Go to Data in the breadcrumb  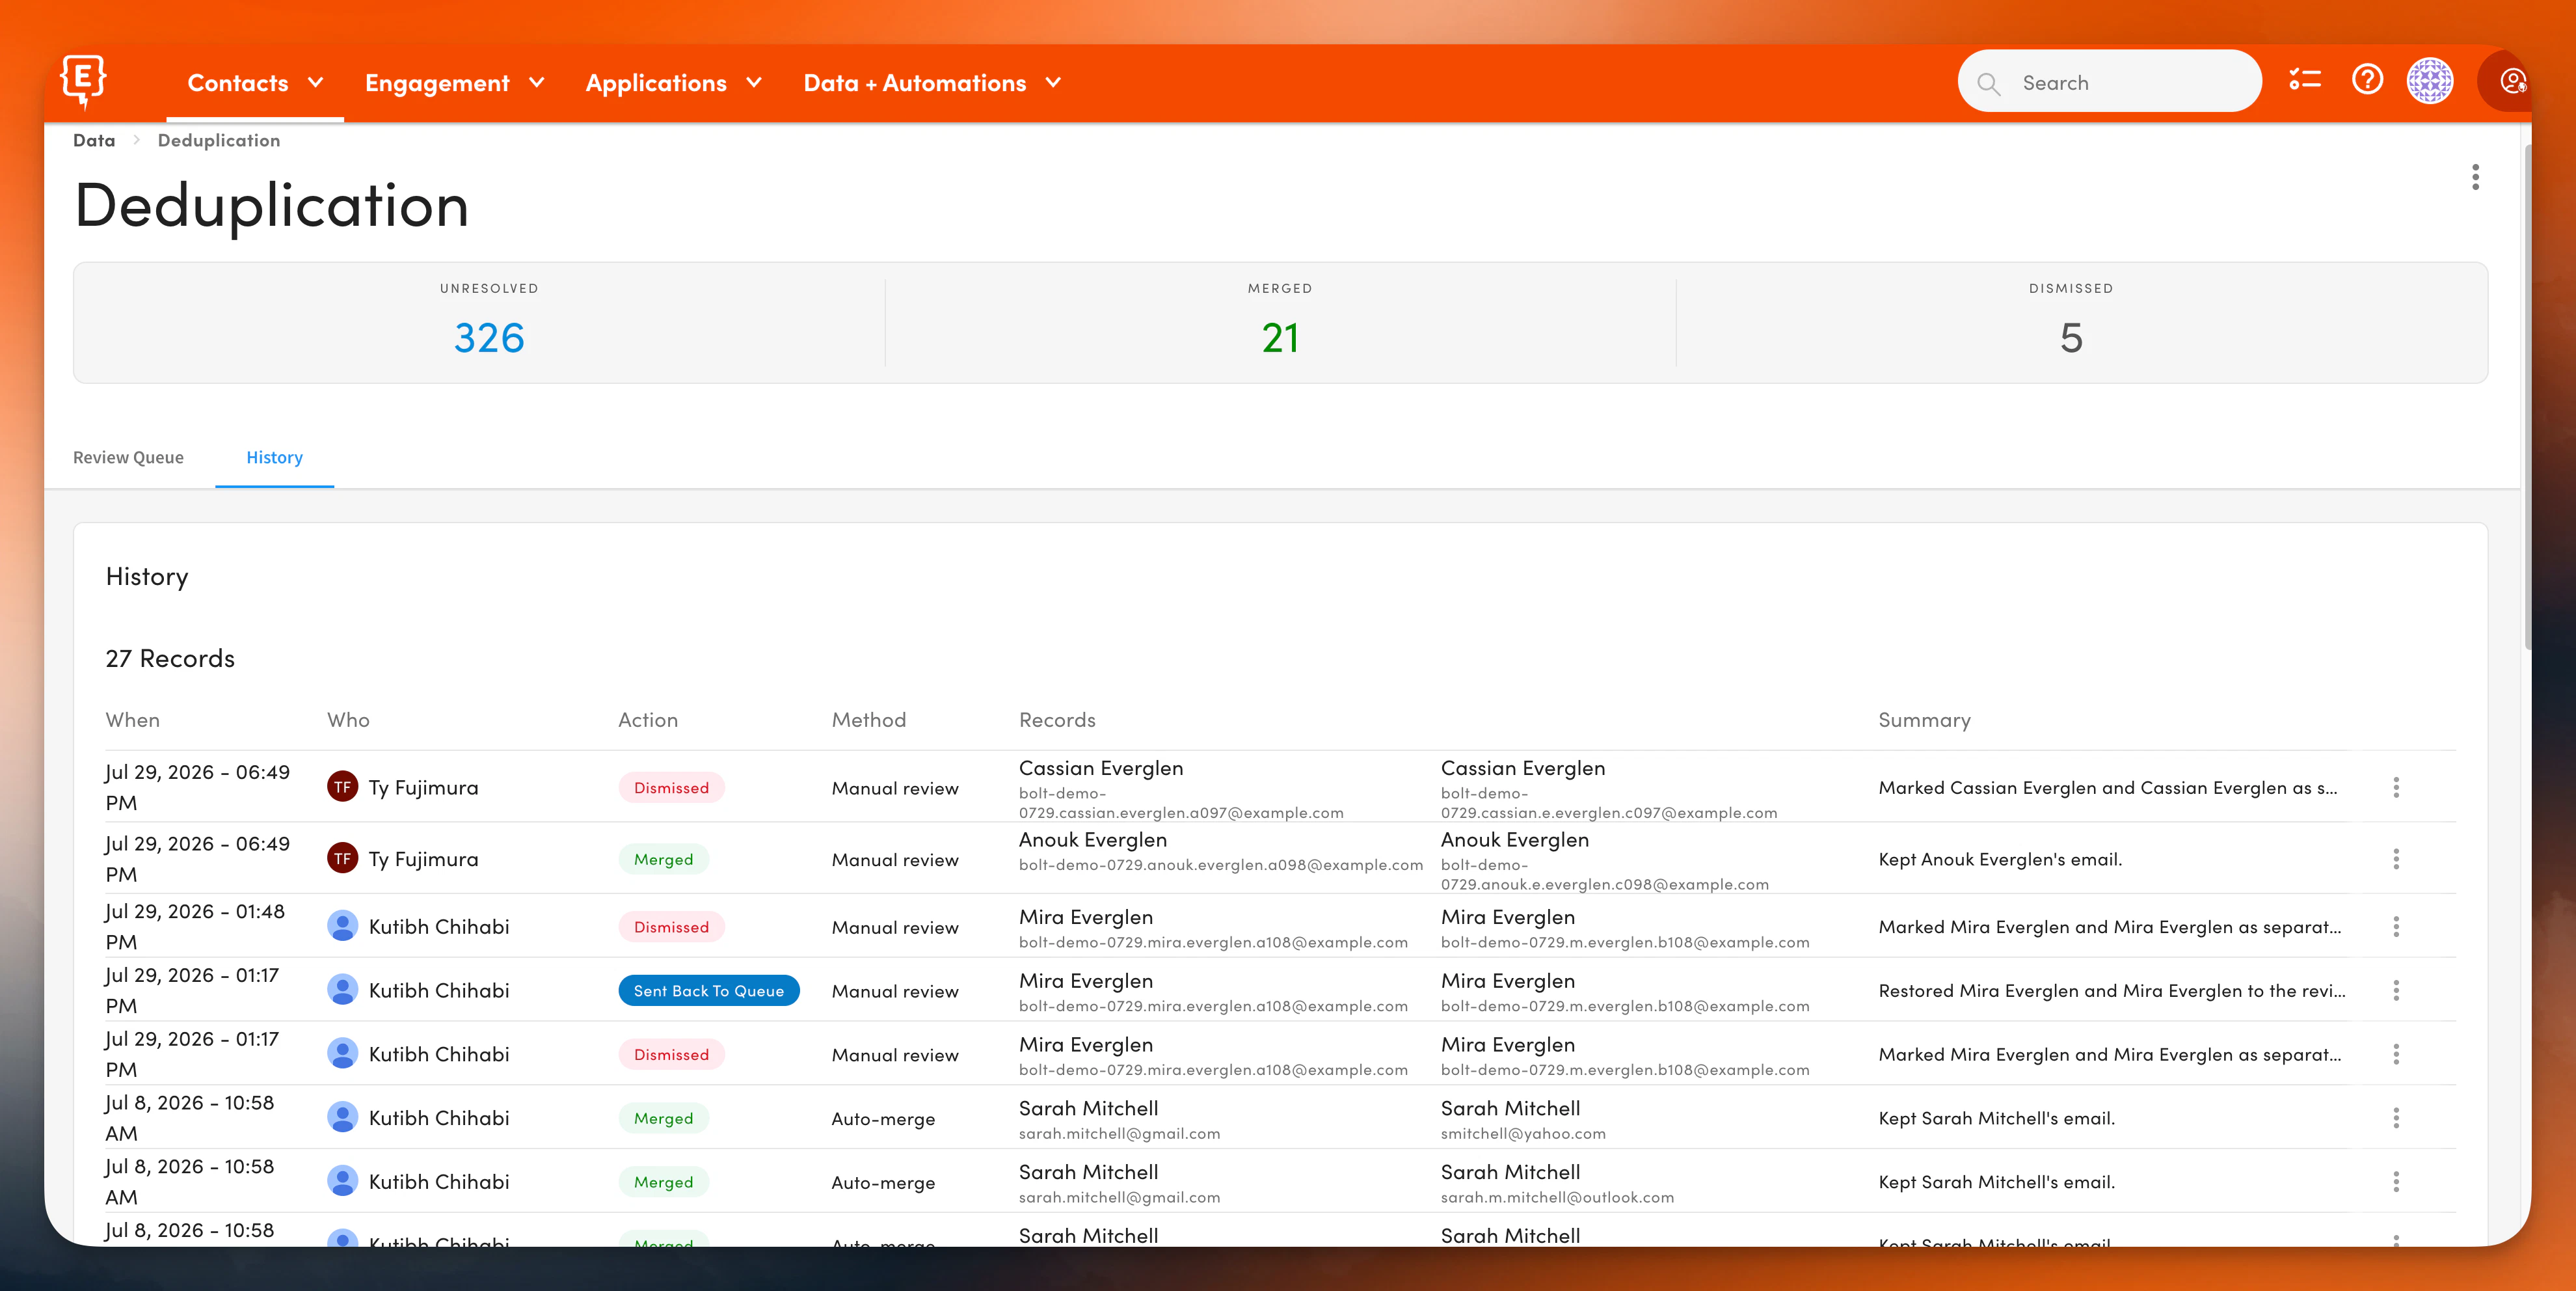[x=94, y=141]
